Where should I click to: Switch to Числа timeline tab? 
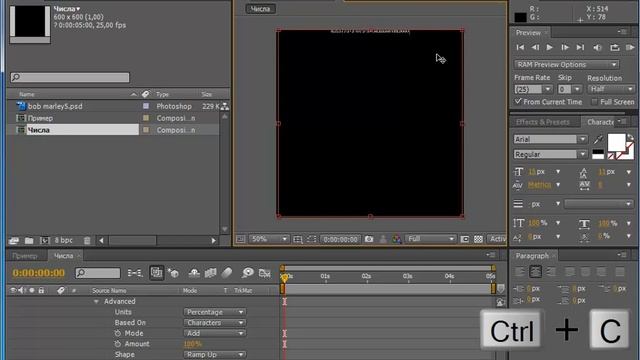(x=64, y=256)
